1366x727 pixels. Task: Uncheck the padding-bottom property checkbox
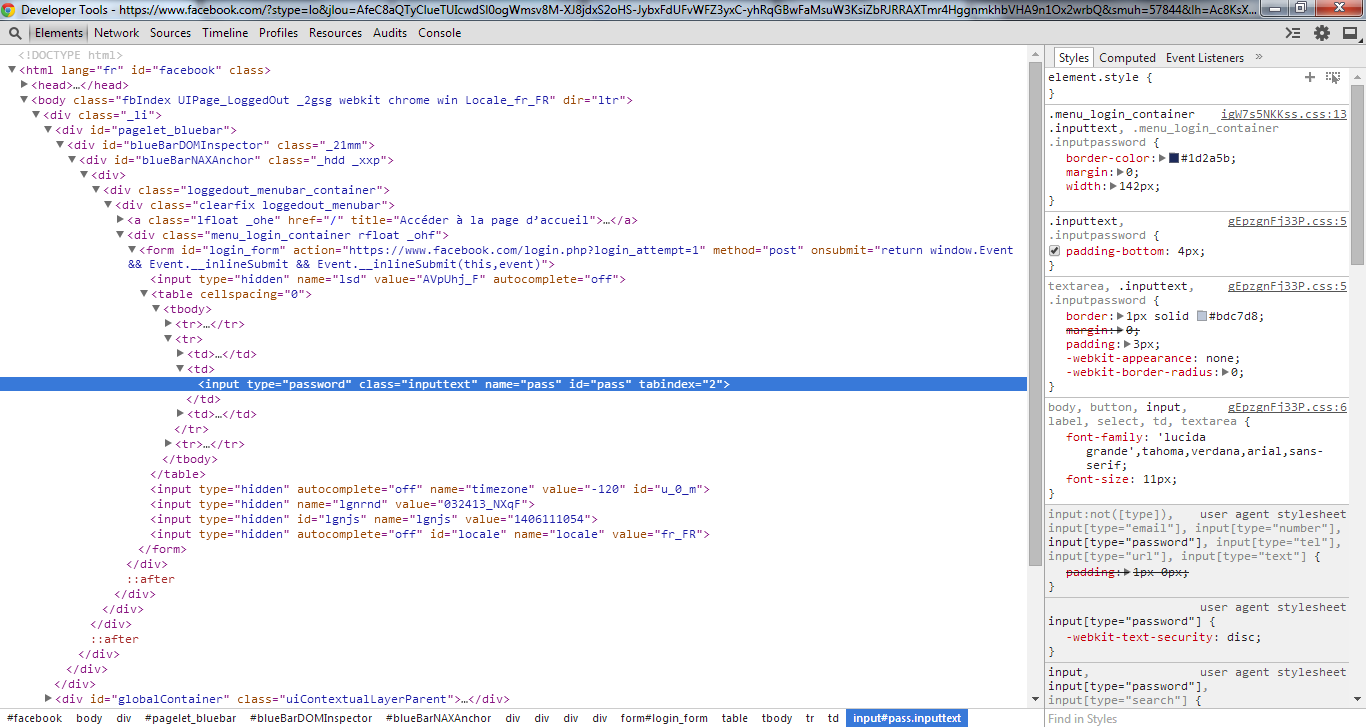[1054, 251]
